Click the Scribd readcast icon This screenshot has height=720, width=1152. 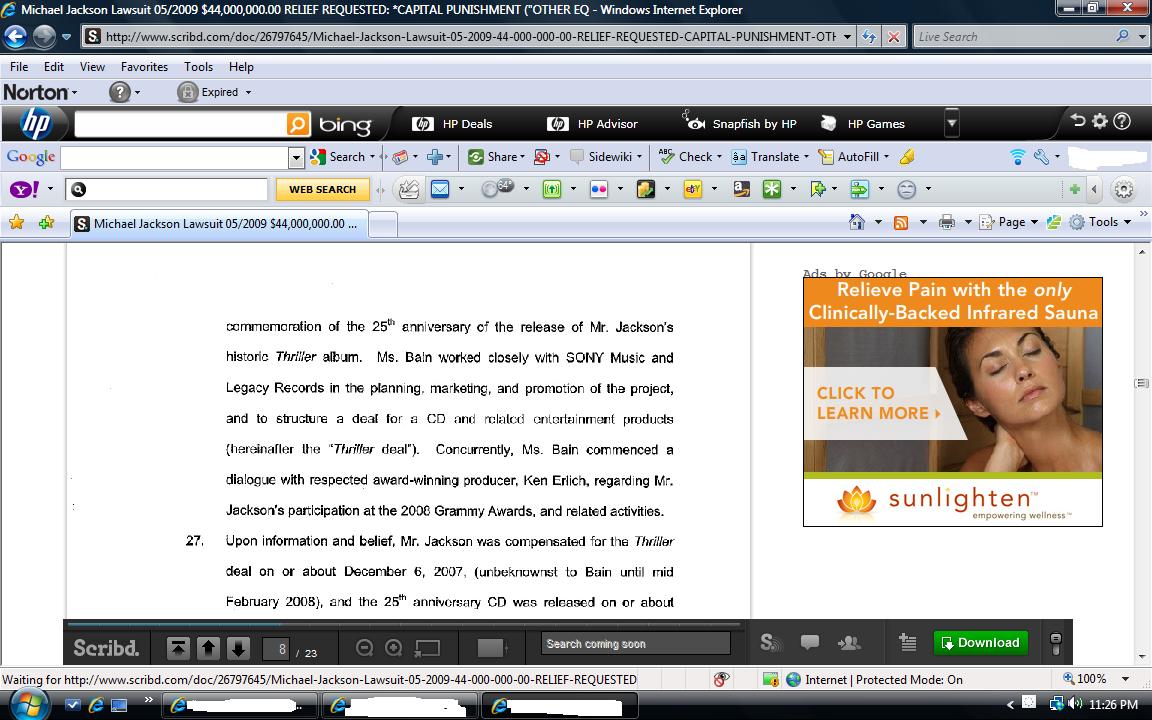pyautogui.click(x=770, y=643)
